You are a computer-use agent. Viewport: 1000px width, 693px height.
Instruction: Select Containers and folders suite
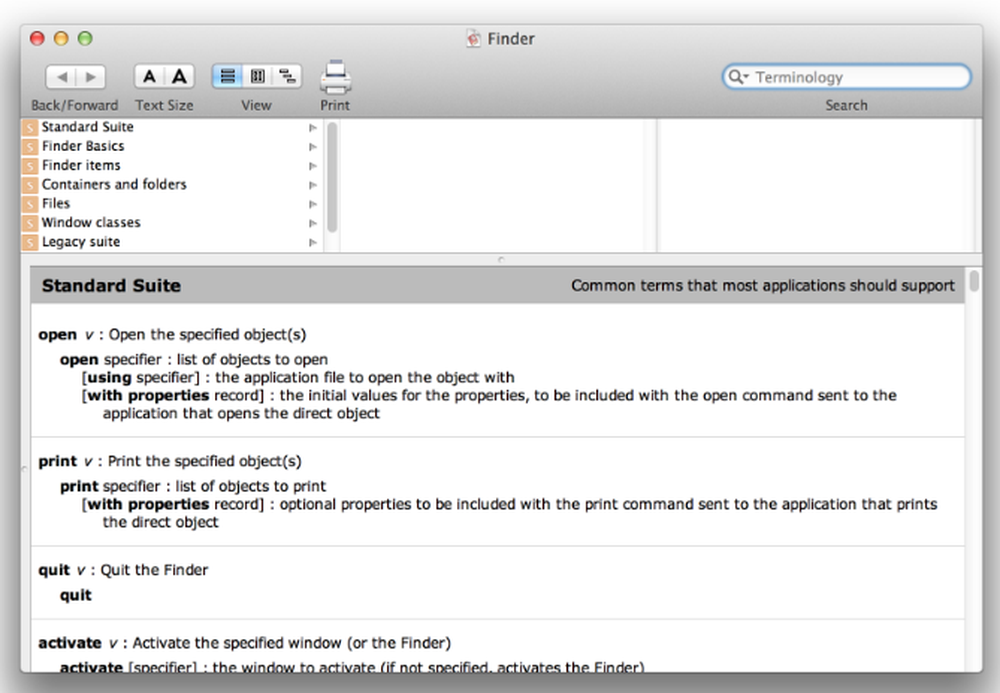[x=172, y=184]
